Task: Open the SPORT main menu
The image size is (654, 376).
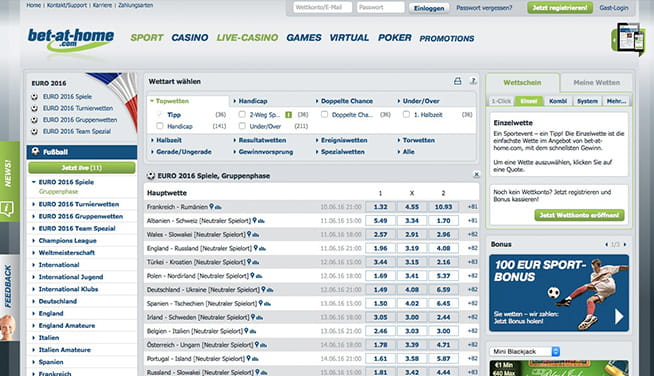Action: point(147,38)
